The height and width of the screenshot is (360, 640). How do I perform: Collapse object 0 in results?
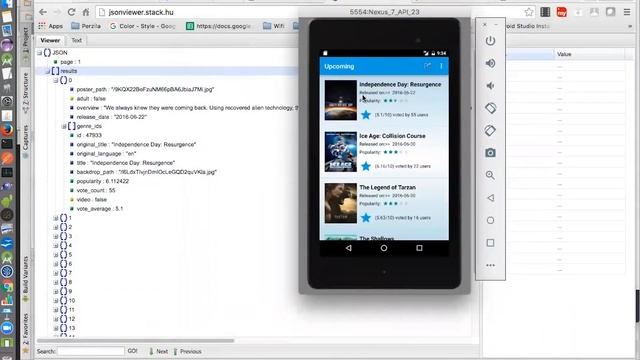tap(56, 80)
